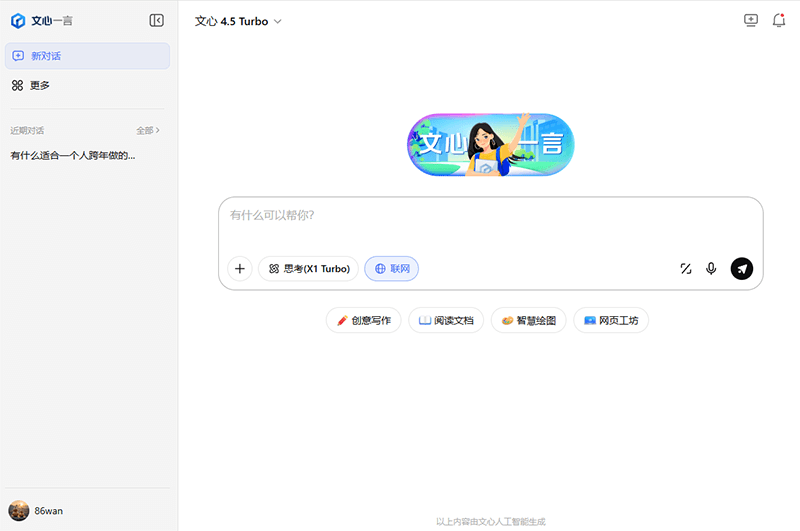Toggle 联网 web search mode
Viewport: 800px width, 531px height.
point(391,268)
